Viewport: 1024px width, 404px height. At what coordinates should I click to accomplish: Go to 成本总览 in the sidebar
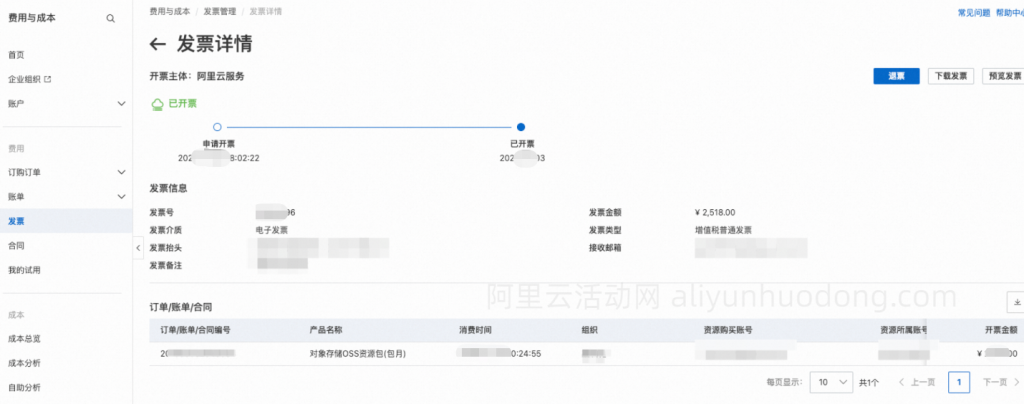25,338
